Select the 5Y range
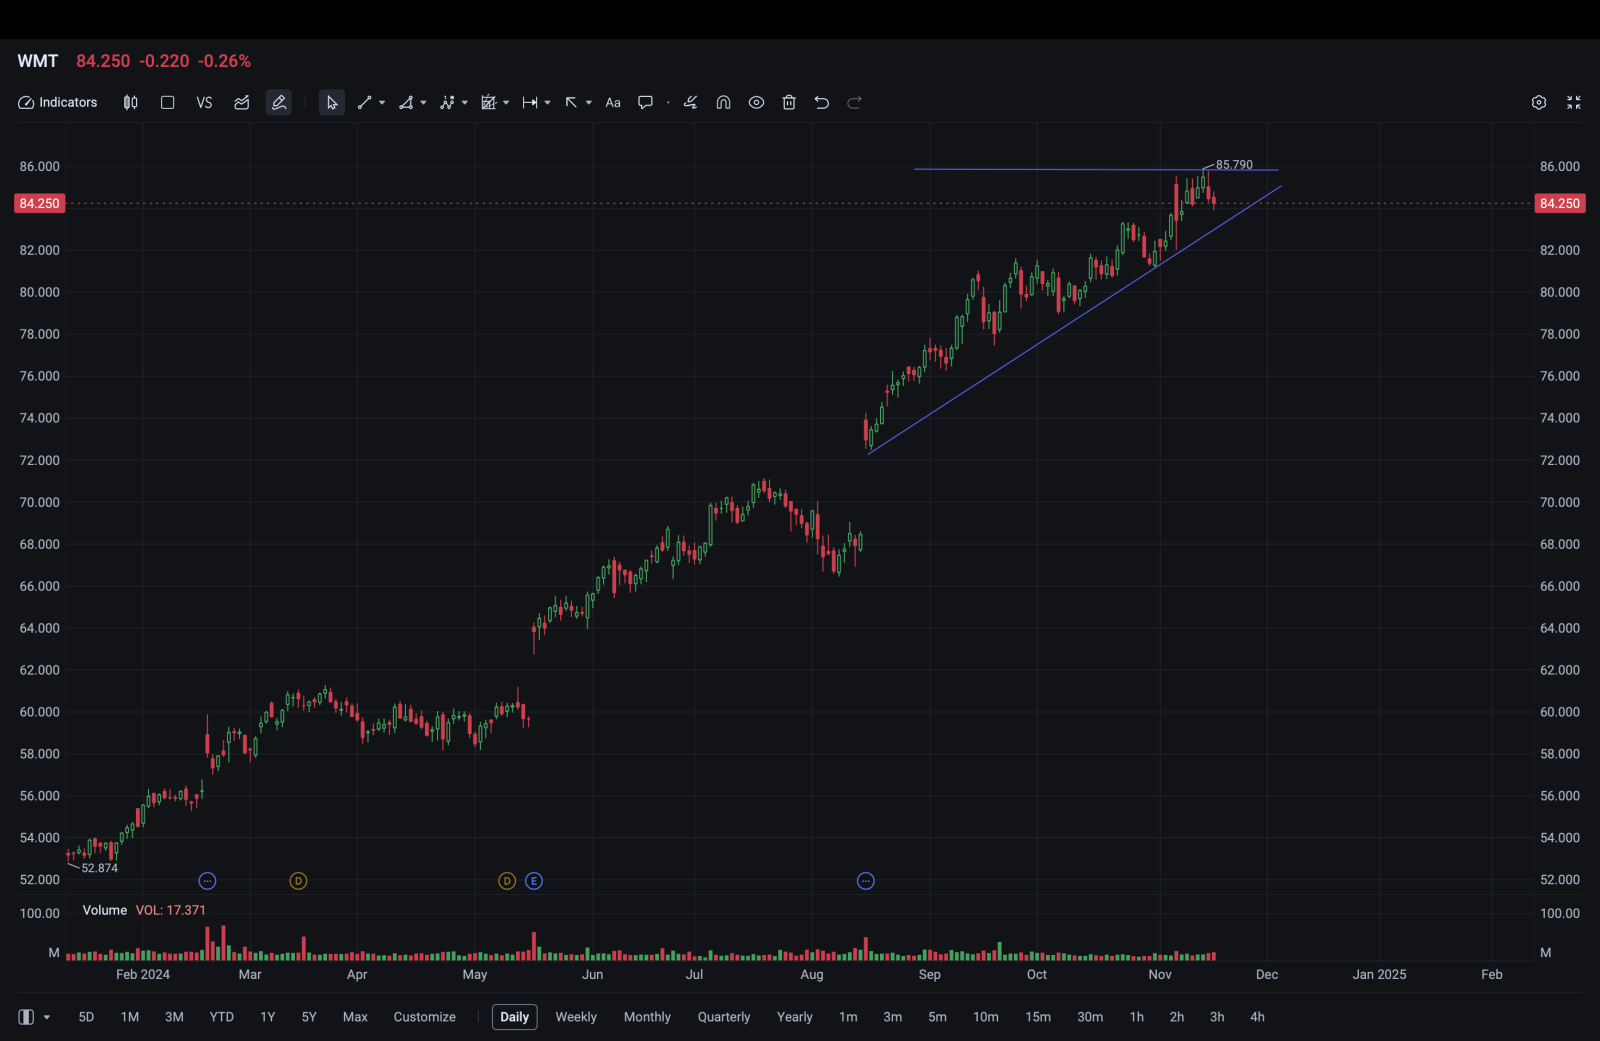 (x=309, y=1017)
